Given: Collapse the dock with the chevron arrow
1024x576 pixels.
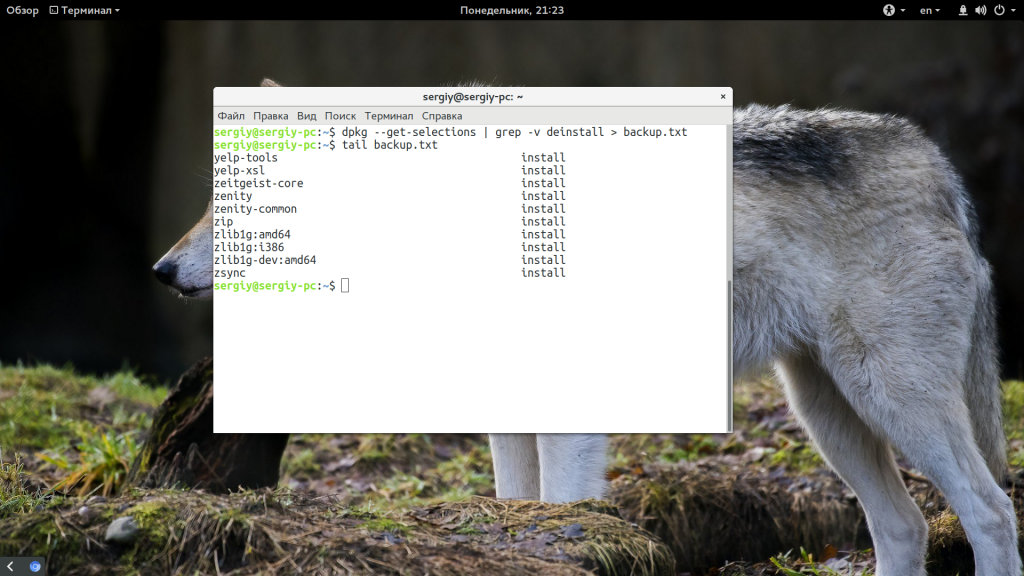Looking at the screenshot, I should (x=10, y=565).
